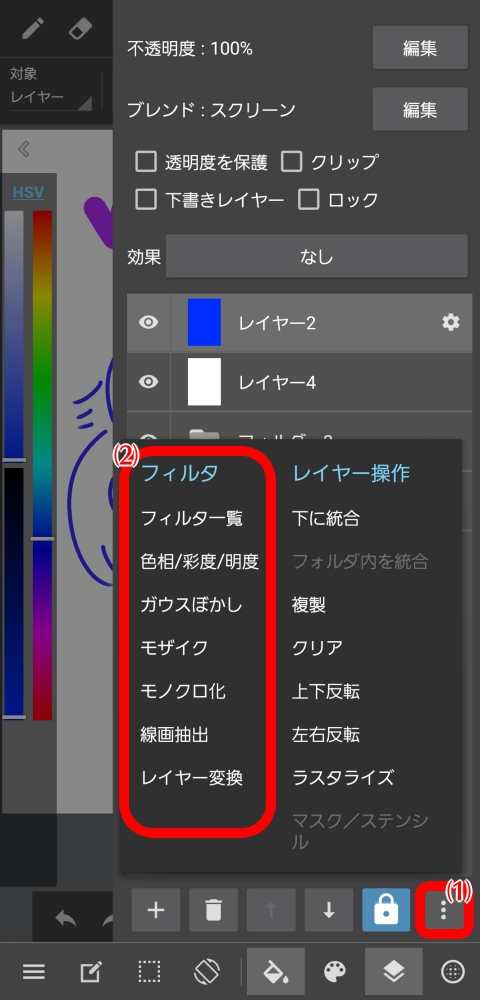Choose フィルタ一覧 from the menu
This screenshot has width=480, height=1000.
click(191, 518)
